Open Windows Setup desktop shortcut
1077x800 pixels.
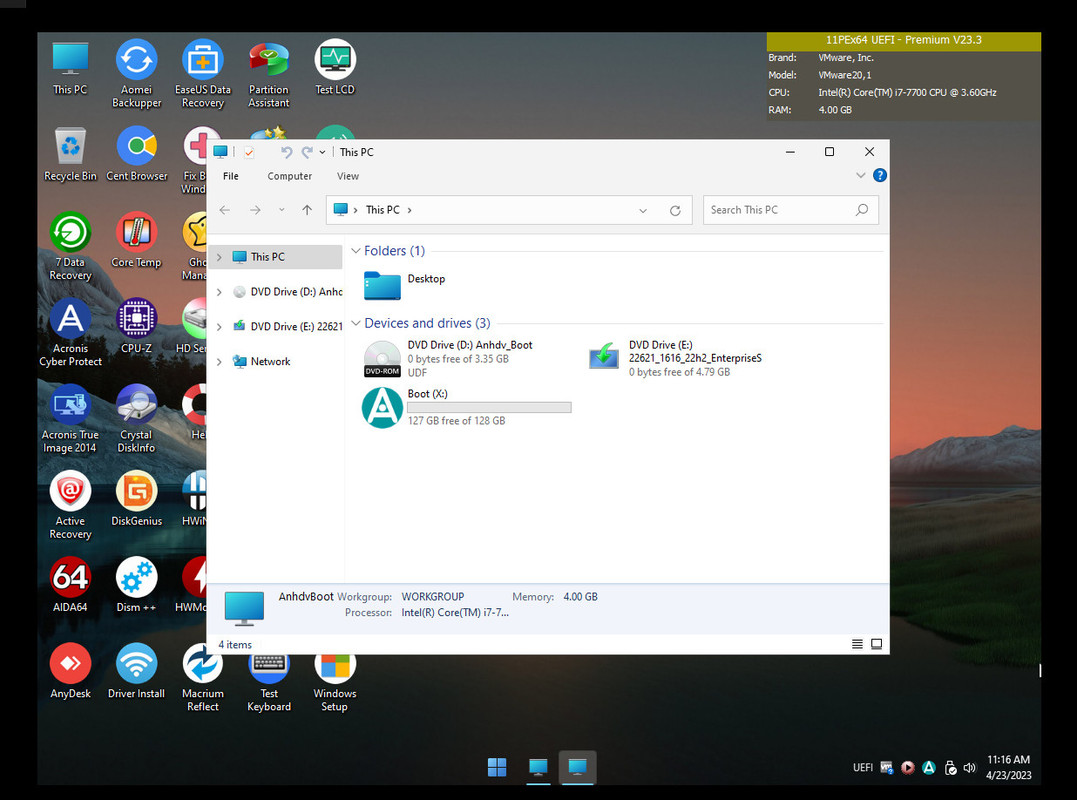[335, 684]
